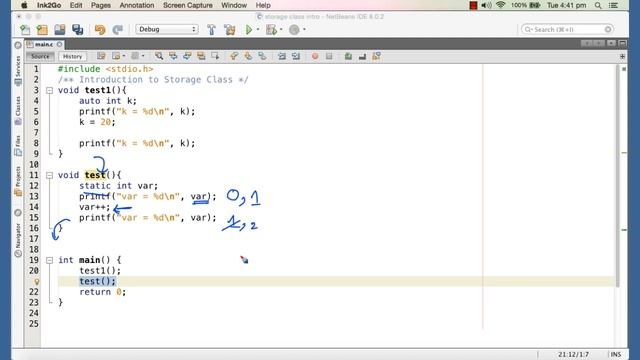640x360 pixels.
Task: Open the Annotation menu
Action: (137, 5)
